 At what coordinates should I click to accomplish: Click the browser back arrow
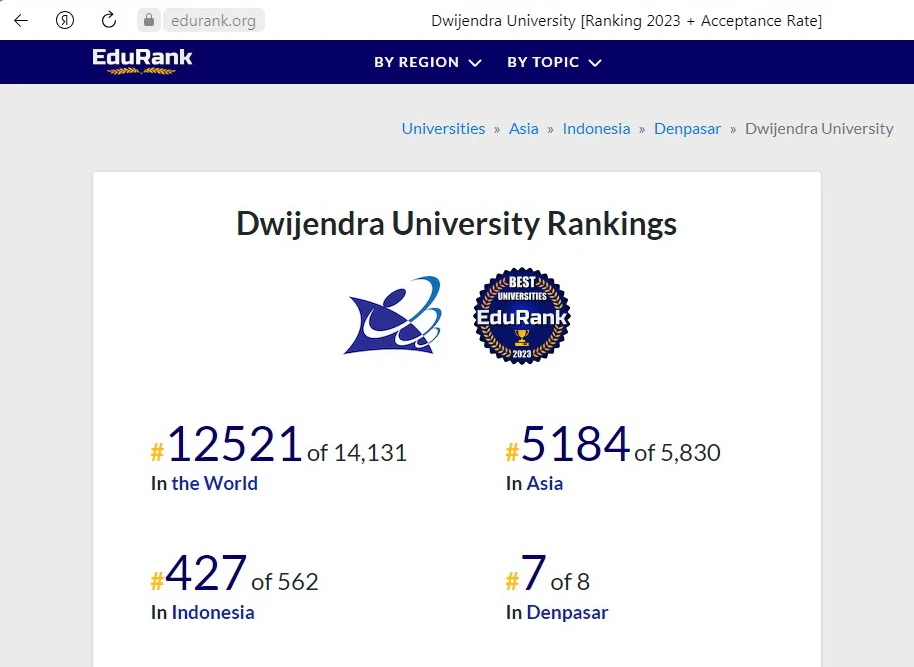pos(21,21)
